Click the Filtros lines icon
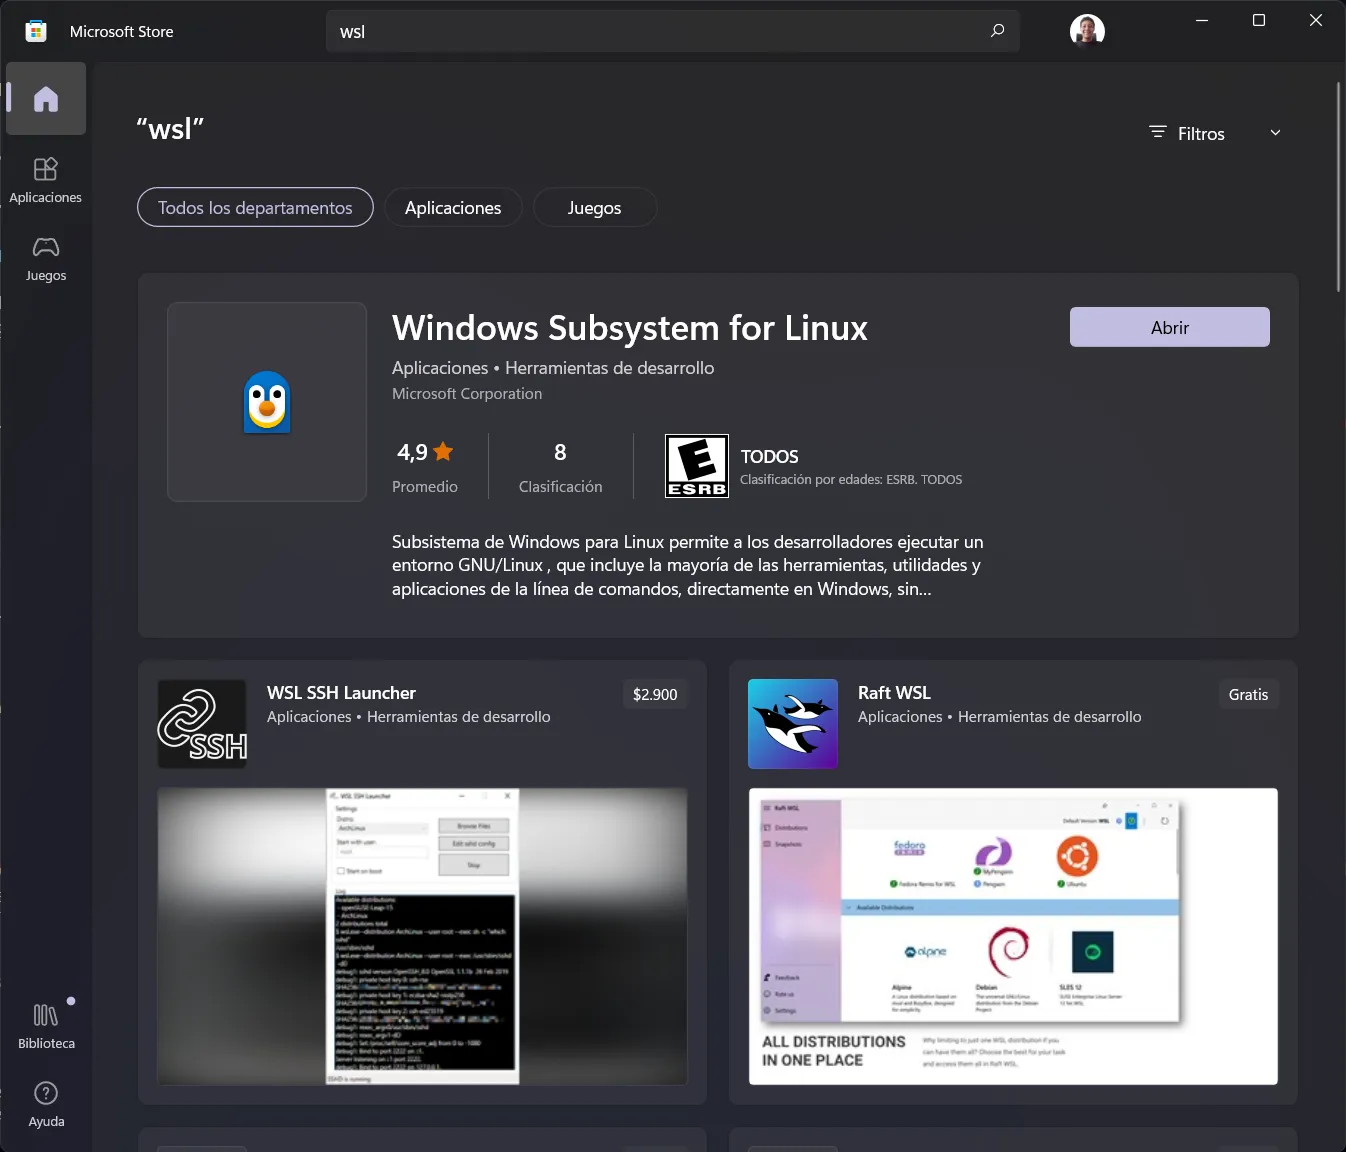The image size is (1346, 1152). pos(1158,132)
